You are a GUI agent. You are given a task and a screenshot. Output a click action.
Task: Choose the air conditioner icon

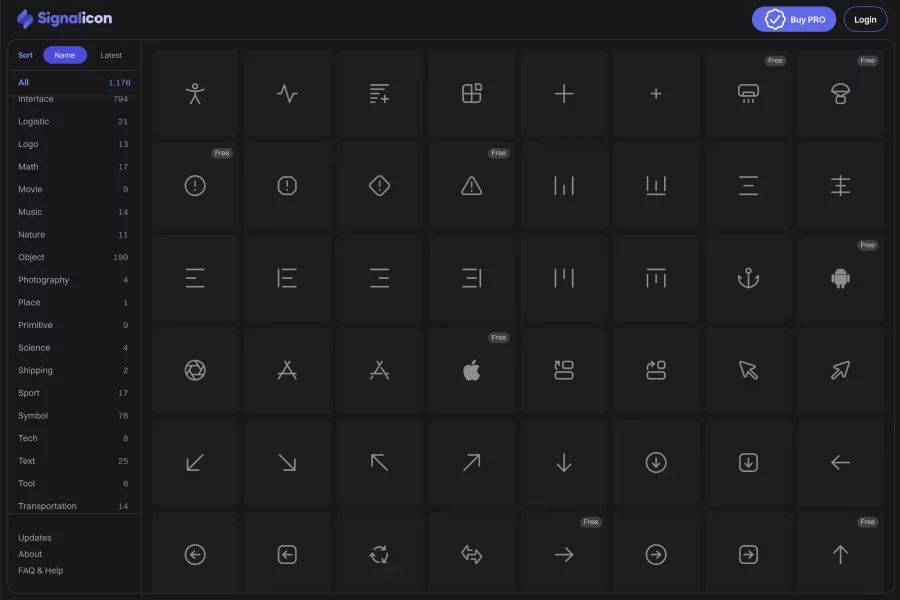click(748, 94)
